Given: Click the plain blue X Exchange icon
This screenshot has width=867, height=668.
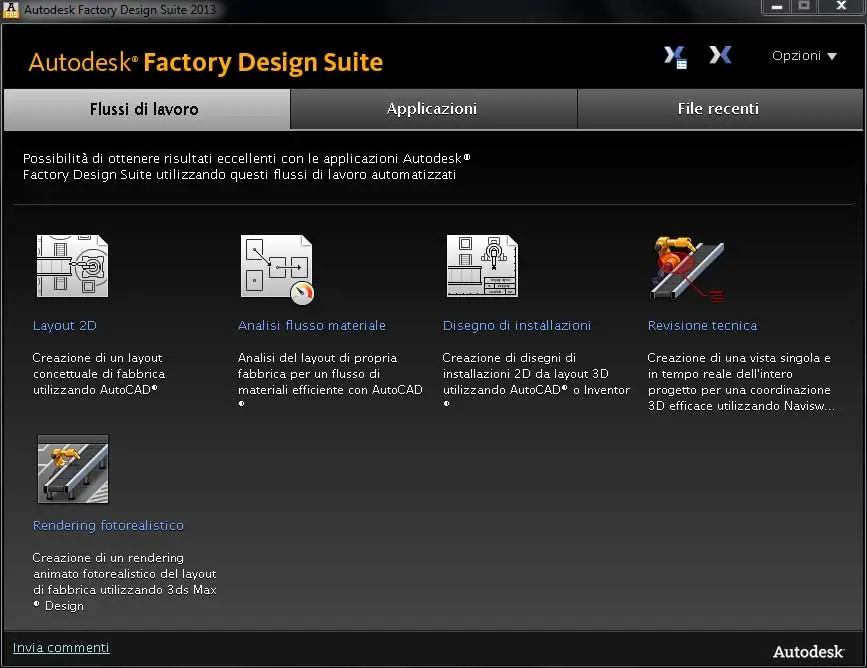Looking at the screenshot, I should [x=720, y=55].
